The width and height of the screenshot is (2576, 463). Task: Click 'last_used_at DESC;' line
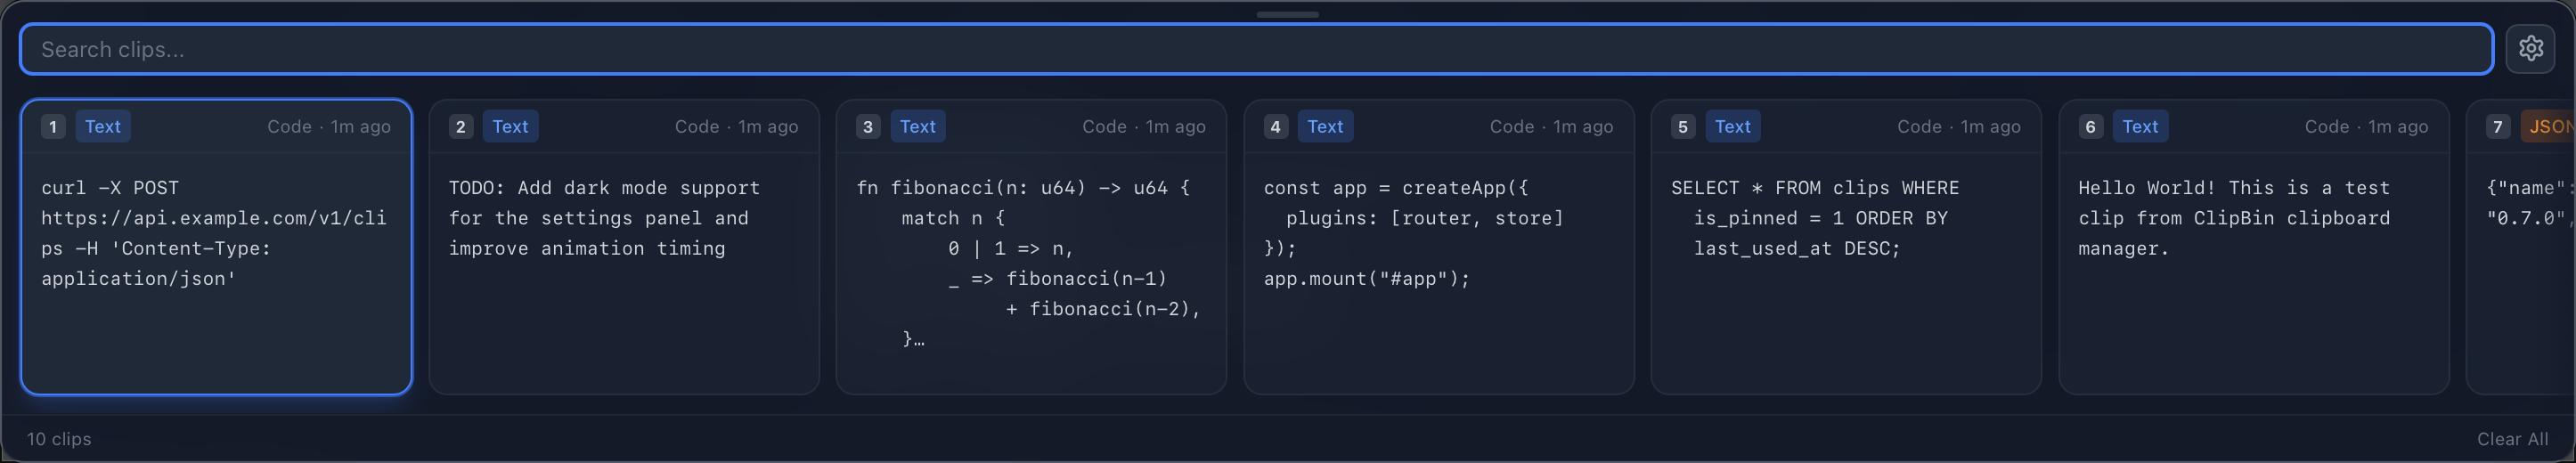click(1797, 248)
